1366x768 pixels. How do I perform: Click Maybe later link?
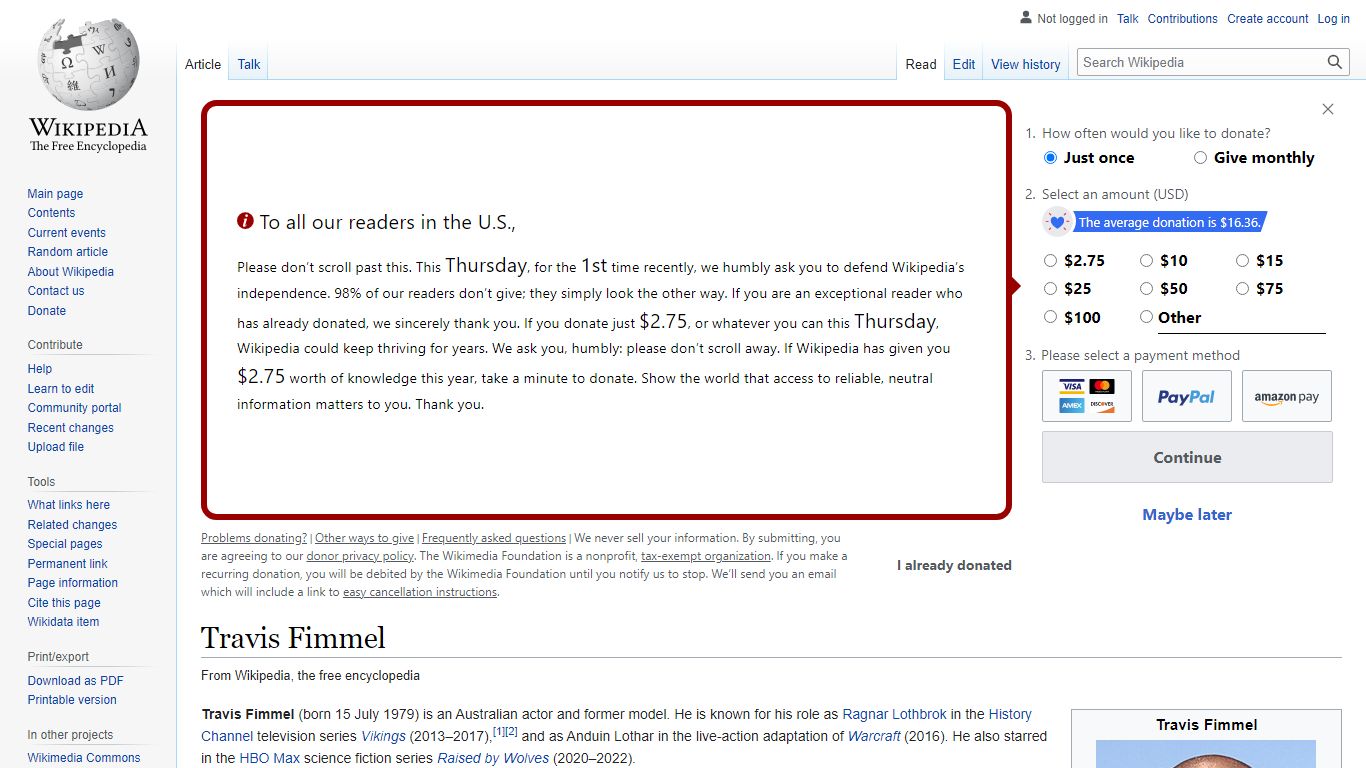click(x=1187, y=515)
